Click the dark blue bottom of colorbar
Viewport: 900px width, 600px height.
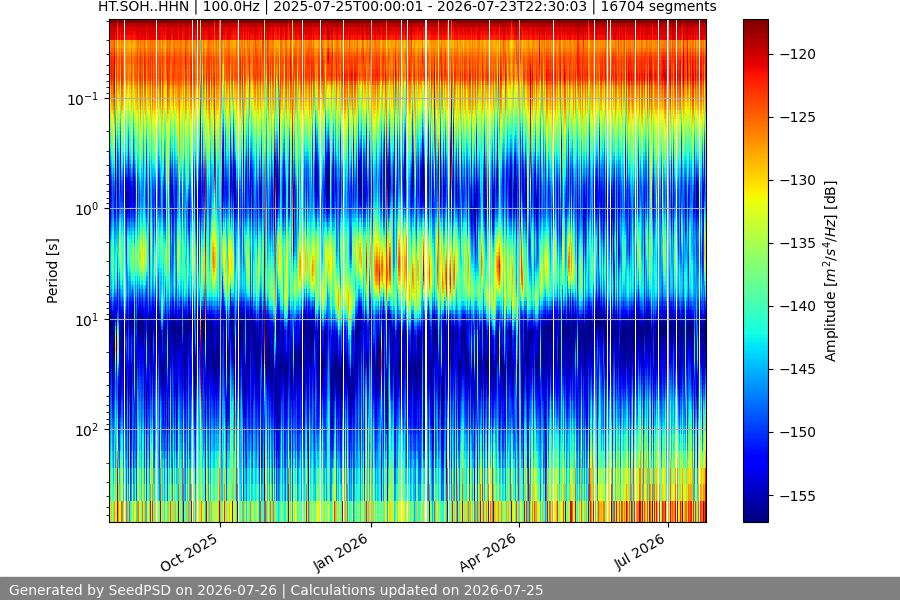pyautogui.click(x=755, y=514)
